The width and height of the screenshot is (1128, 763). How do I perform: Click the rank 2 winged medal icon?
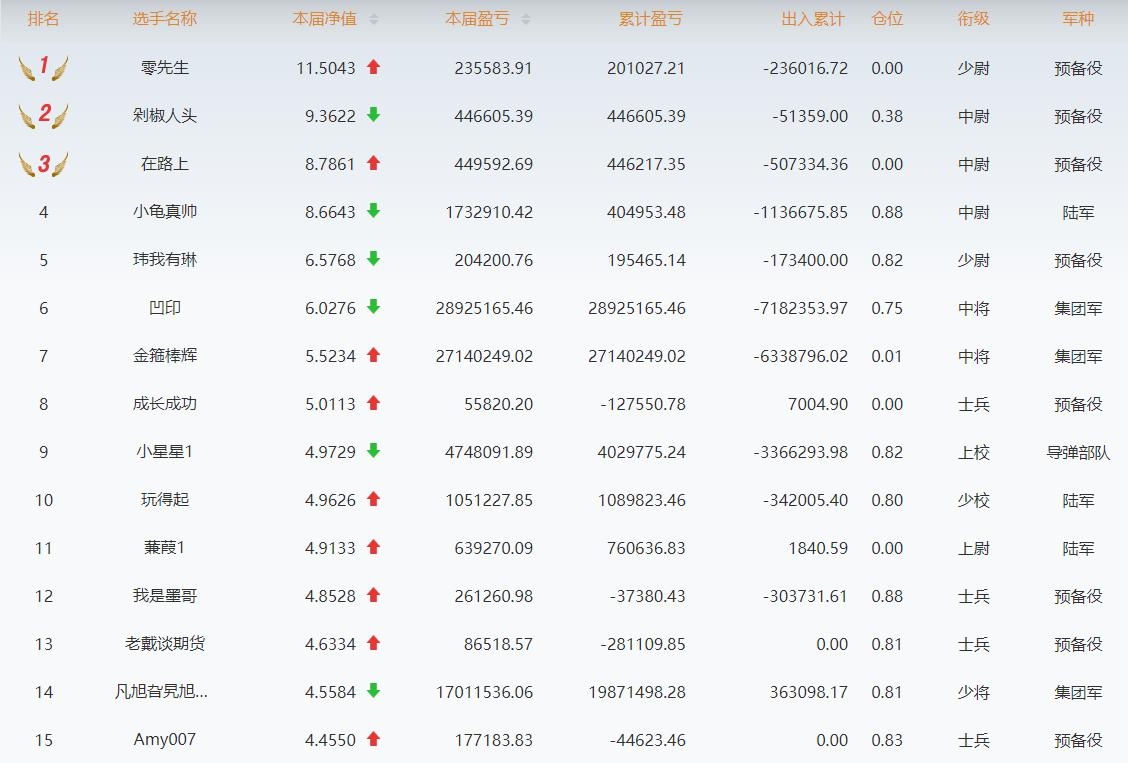point(43,116)
